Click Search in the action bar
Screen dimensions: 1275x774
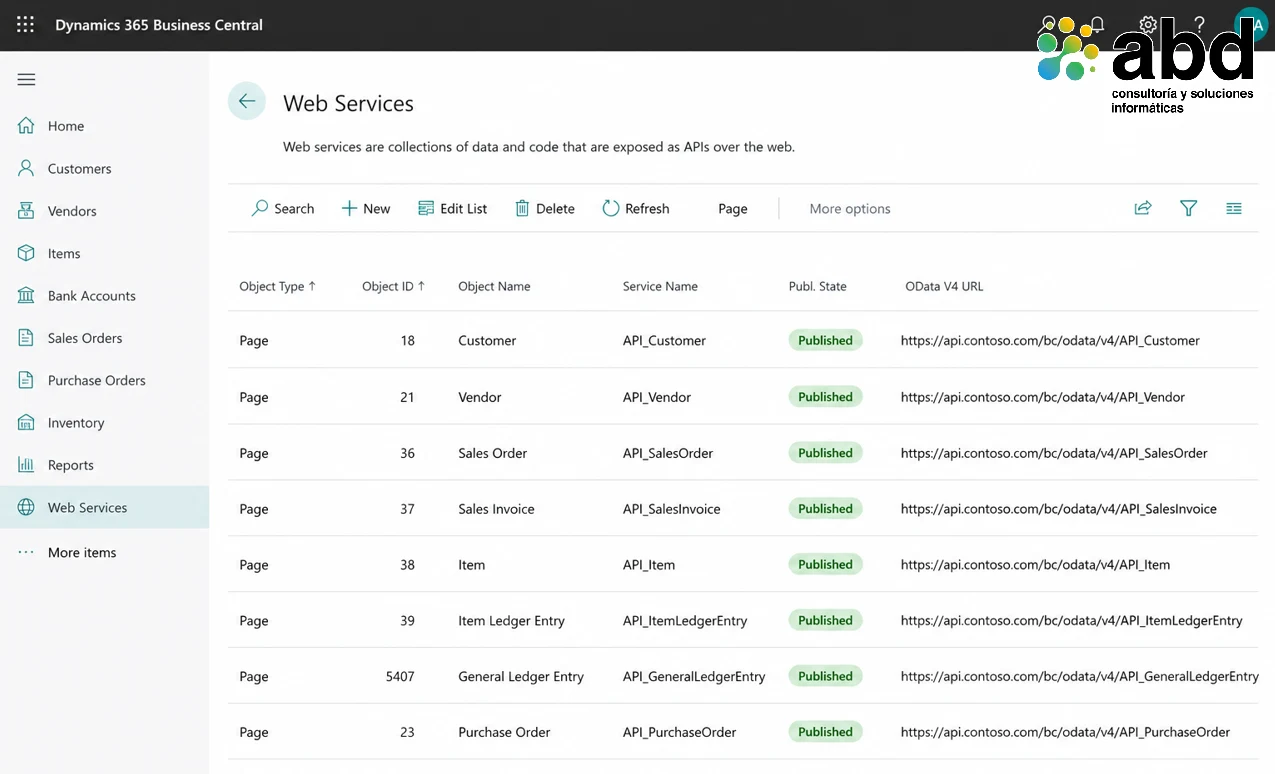(283, 208)
